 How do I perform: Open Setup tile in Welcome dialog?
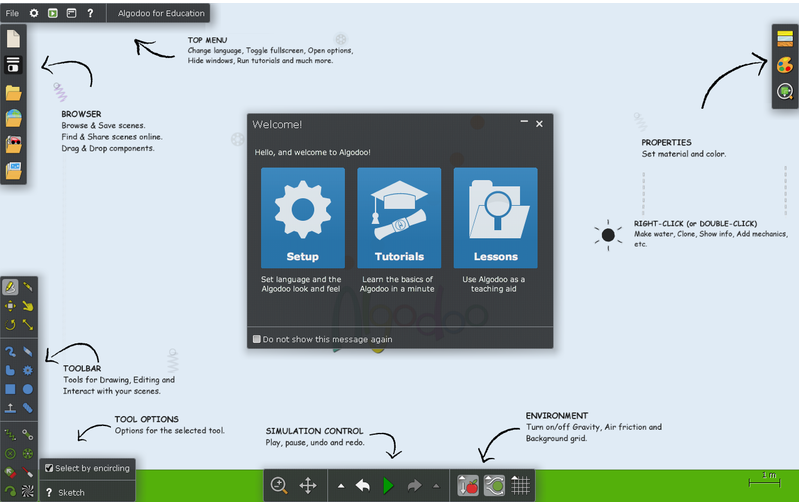click(303, 218)
